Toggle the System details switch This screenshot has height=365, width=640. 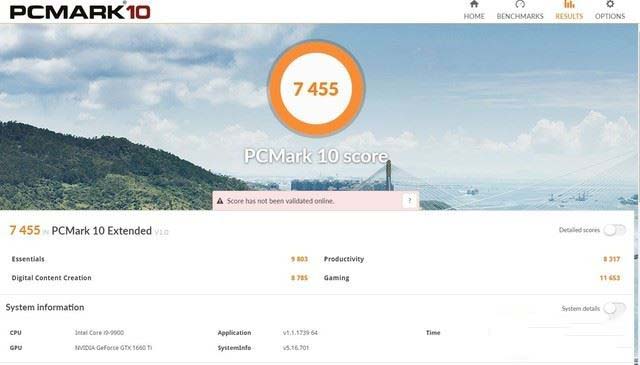tap(615, 308)
